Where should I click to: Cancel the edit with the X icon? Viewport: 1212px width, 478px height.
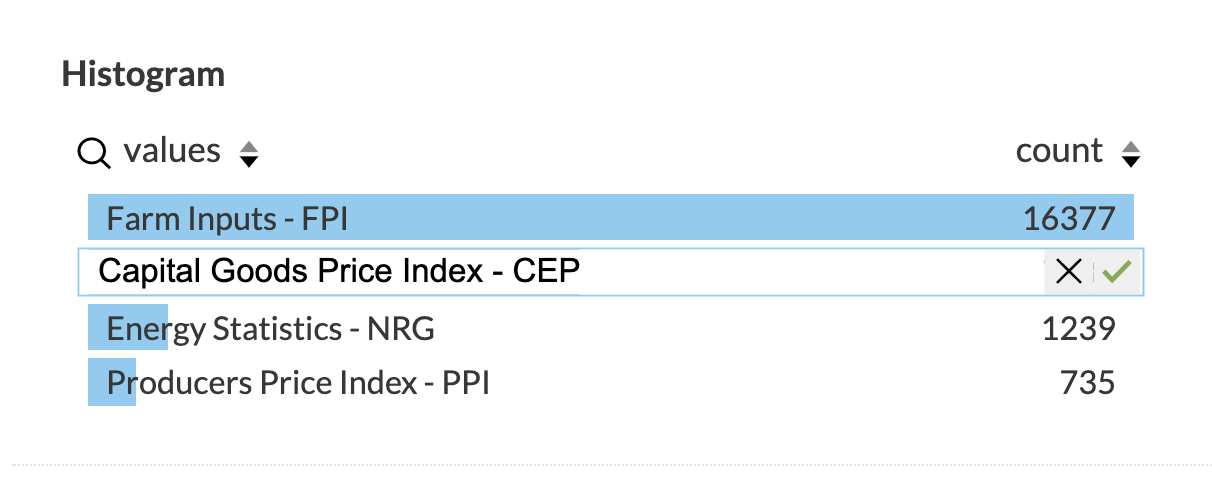tap(1068, 272)
